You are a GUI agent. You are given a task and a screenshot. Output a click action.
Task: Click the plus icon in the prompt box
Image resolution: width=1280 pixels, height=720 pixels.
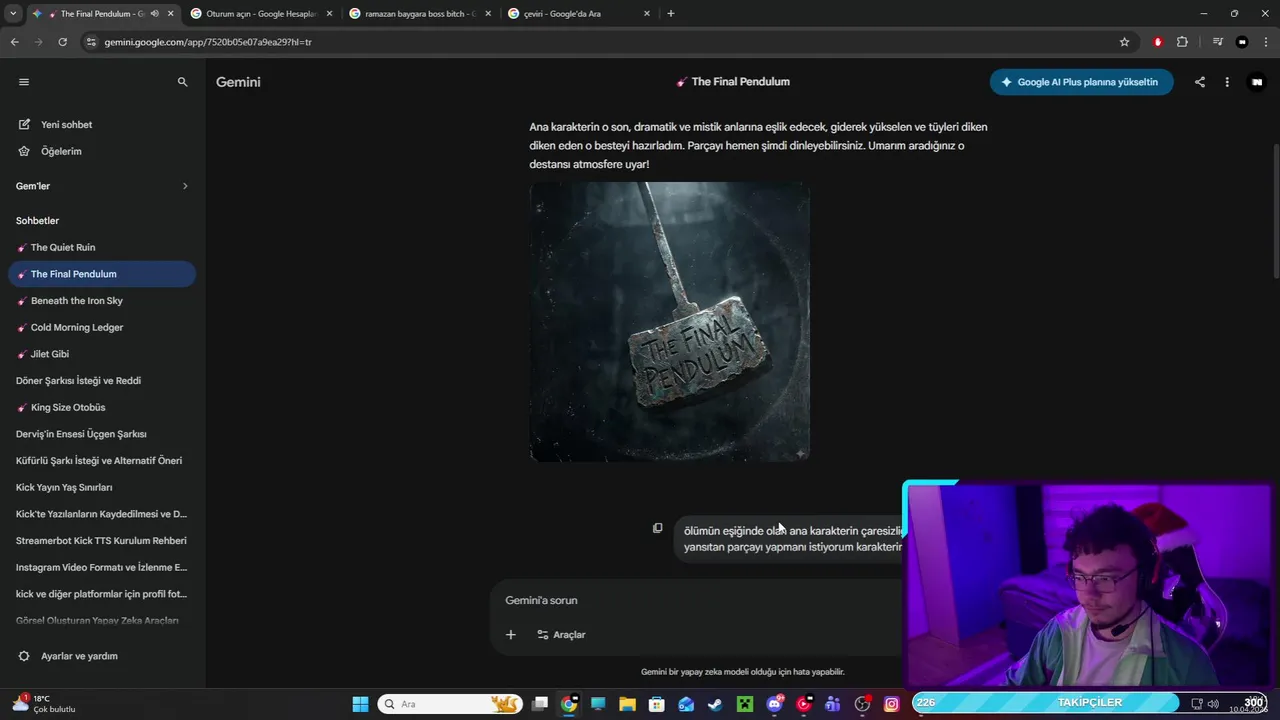[x=511, y=634]
